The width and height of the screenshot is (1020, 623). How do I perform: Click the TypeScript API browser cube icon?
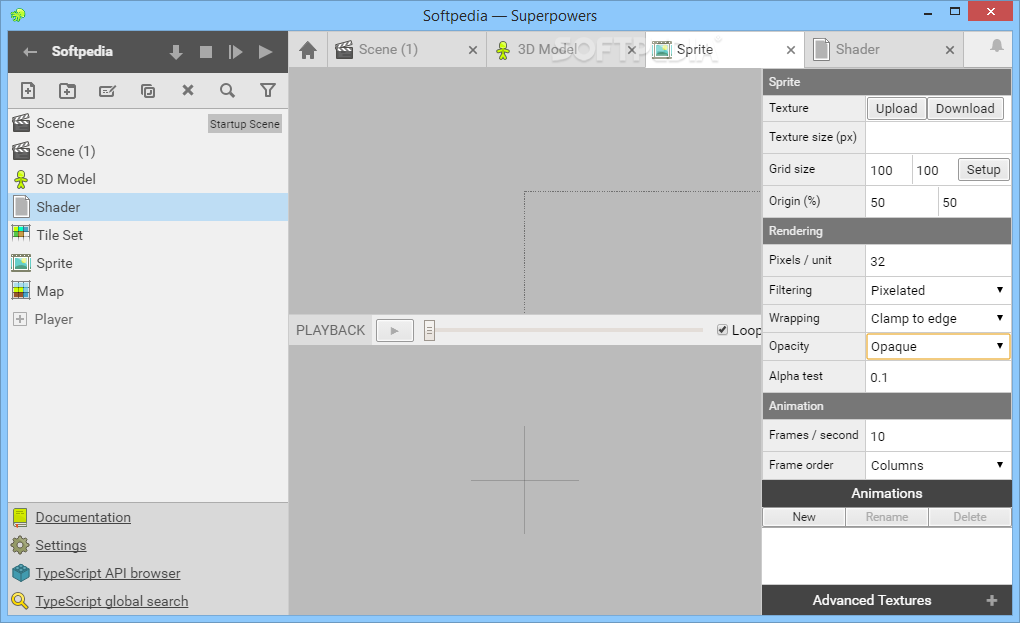pyautogui.click(x=21, y=573)
